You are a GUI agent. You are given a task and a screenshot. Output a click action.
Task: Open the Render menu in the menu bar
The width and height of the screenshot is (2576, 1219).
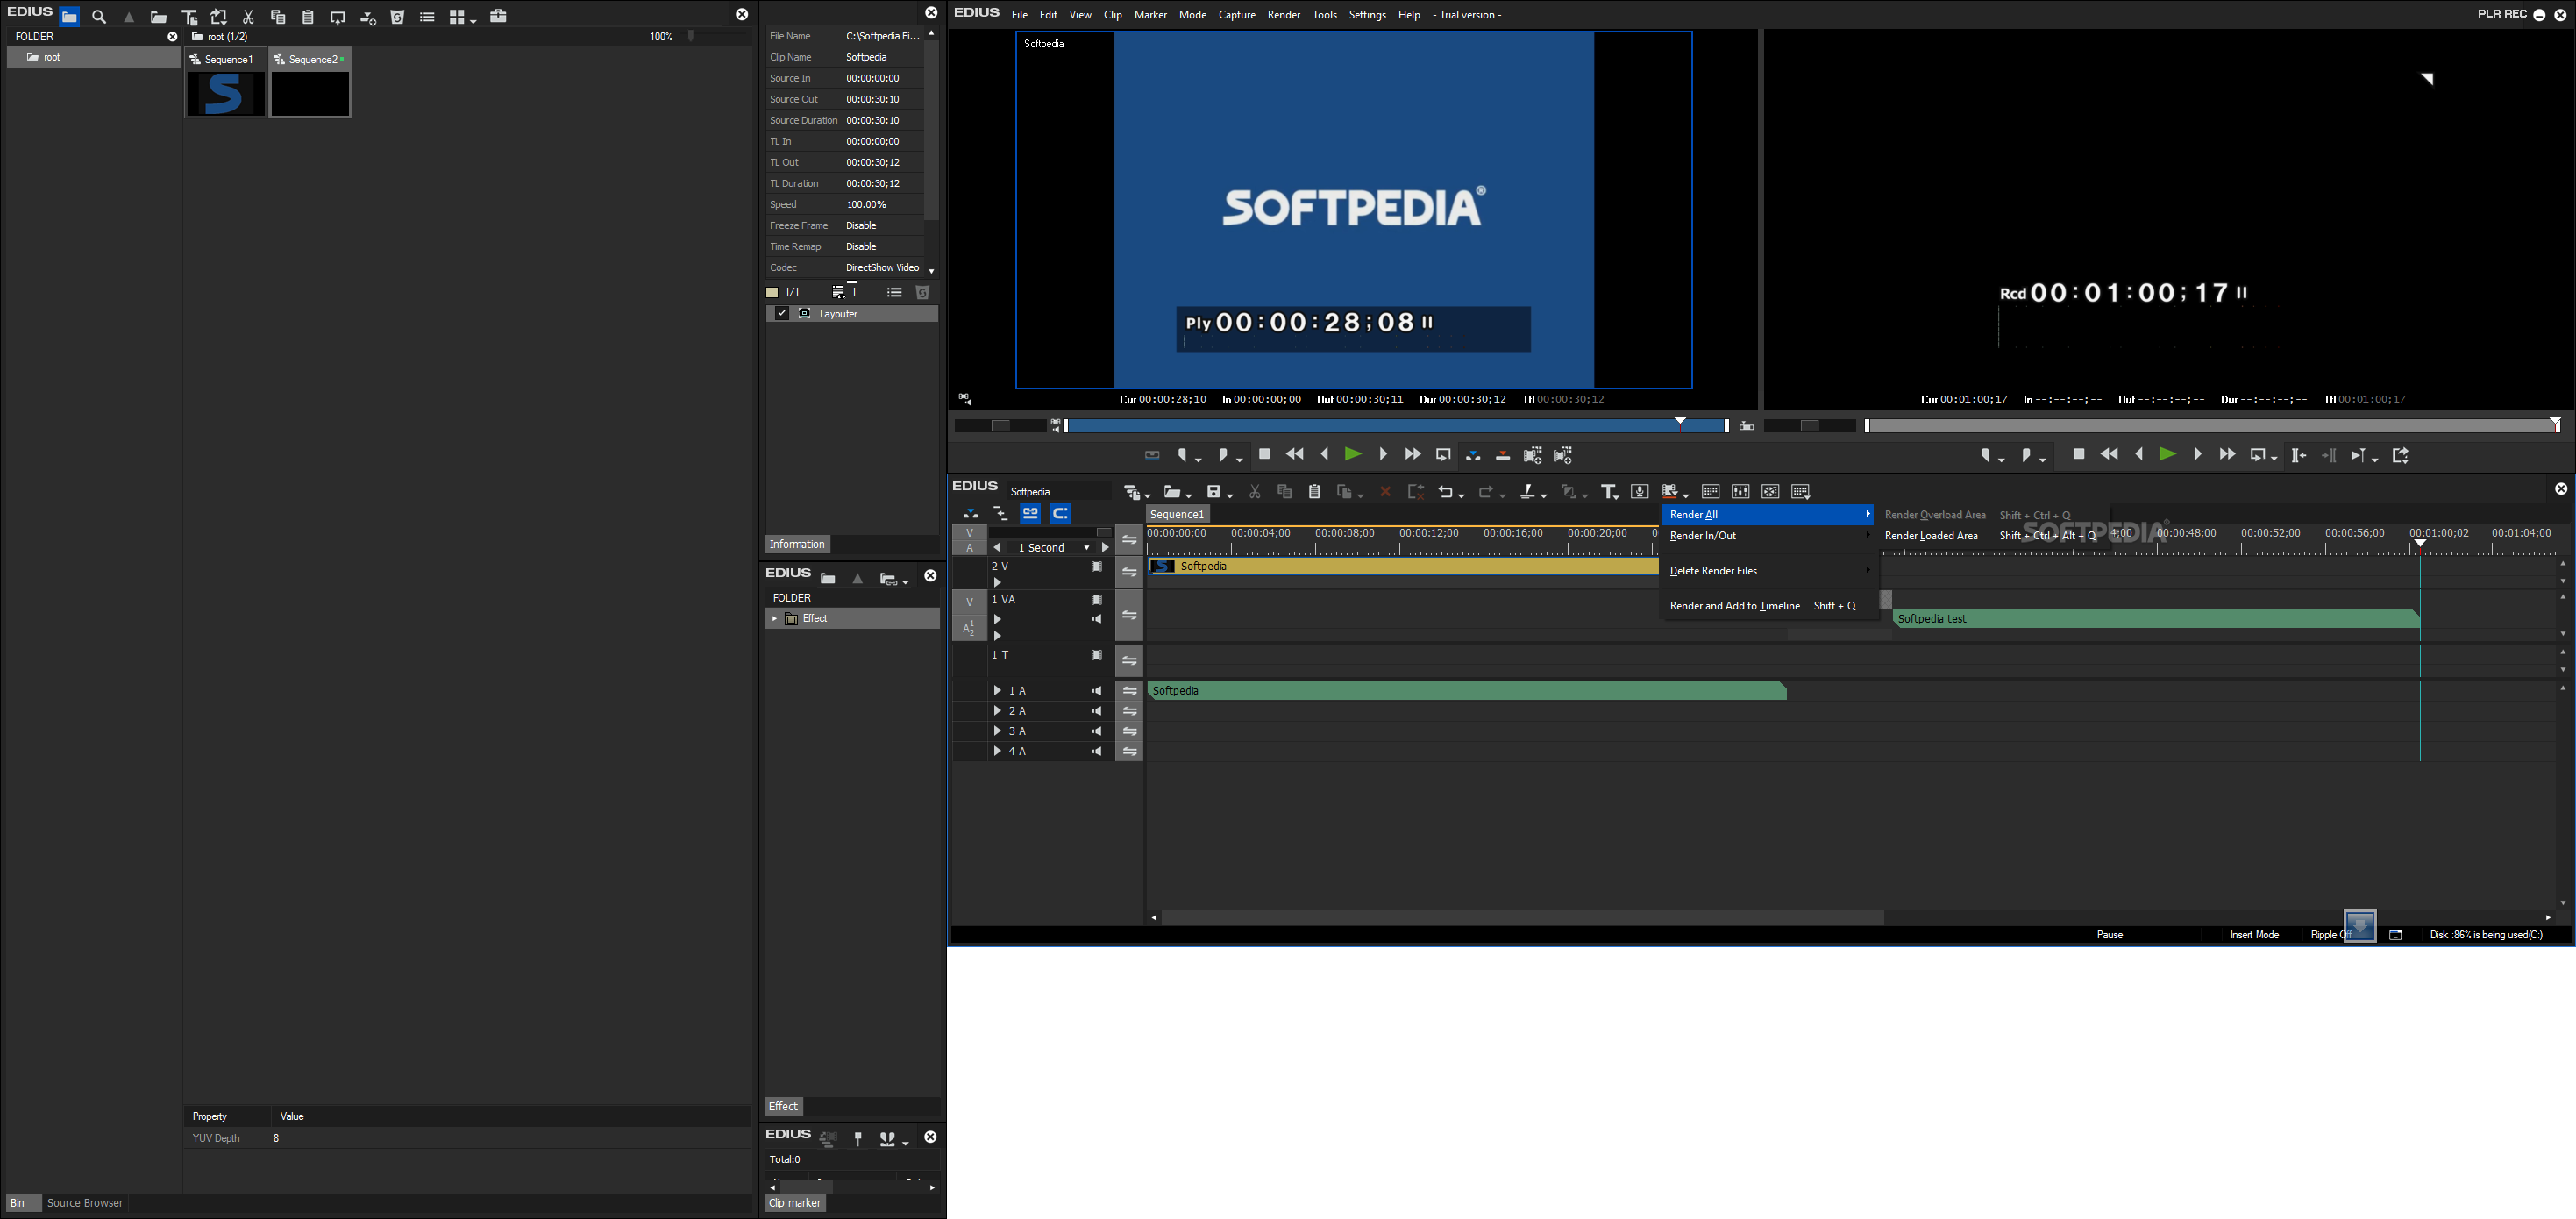[1283, 15]
